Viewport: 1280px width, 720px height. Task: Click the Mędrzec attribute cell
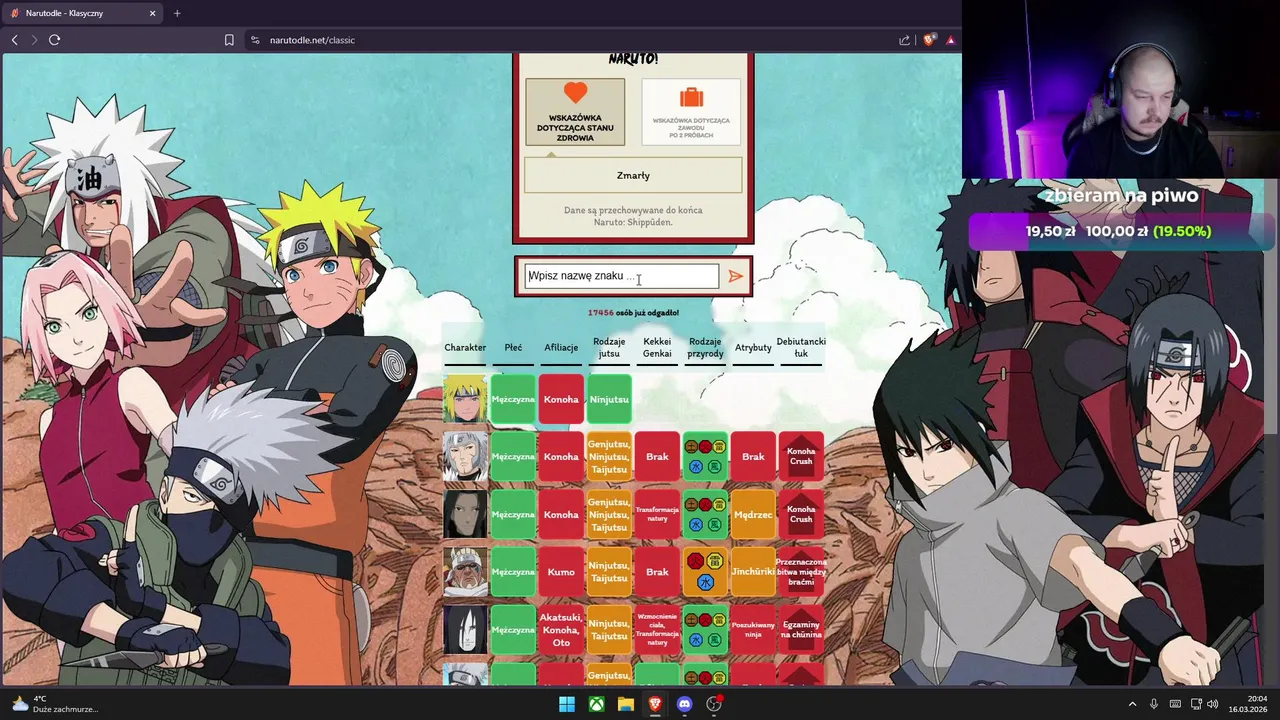click(753, 514)
